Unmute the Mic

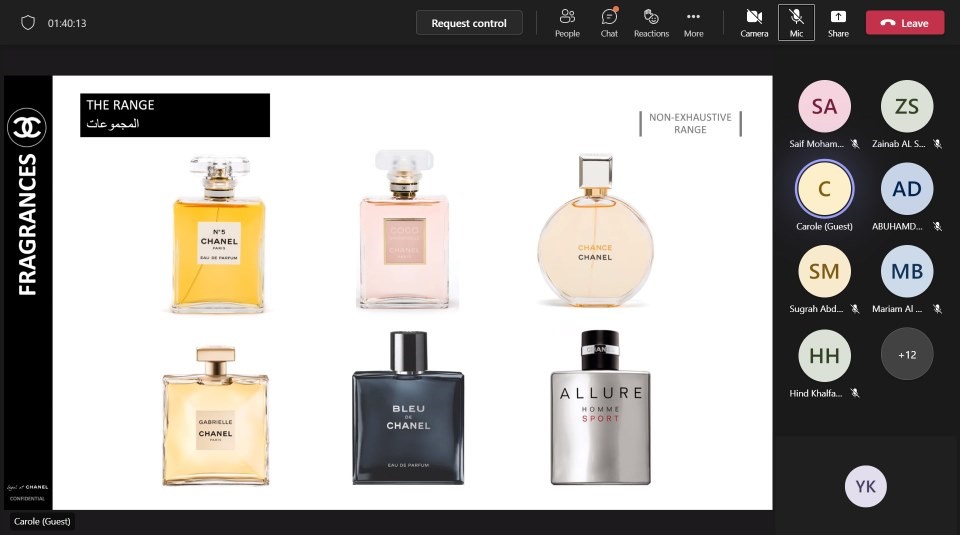[796, 23]
